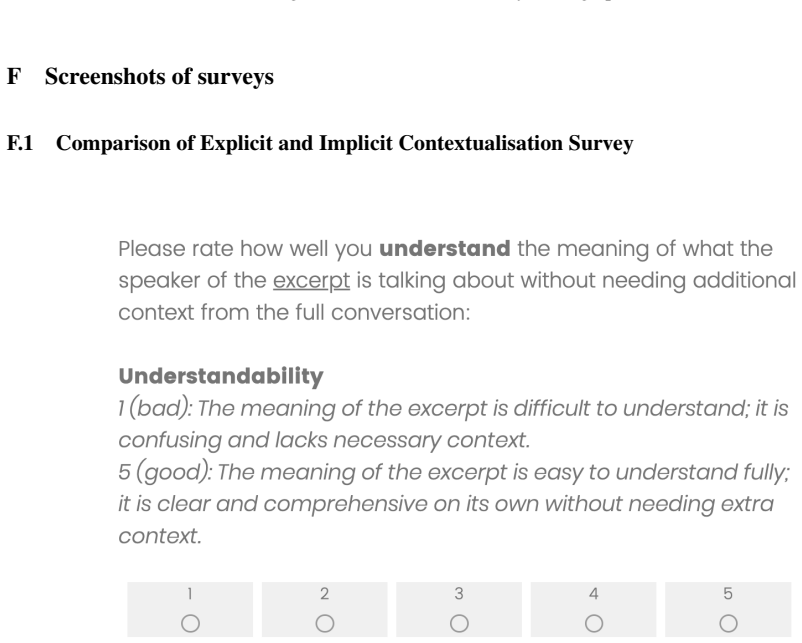Click the 1 (bad) description text
This screenshot has height=643, width=802.
click(453, 424)
